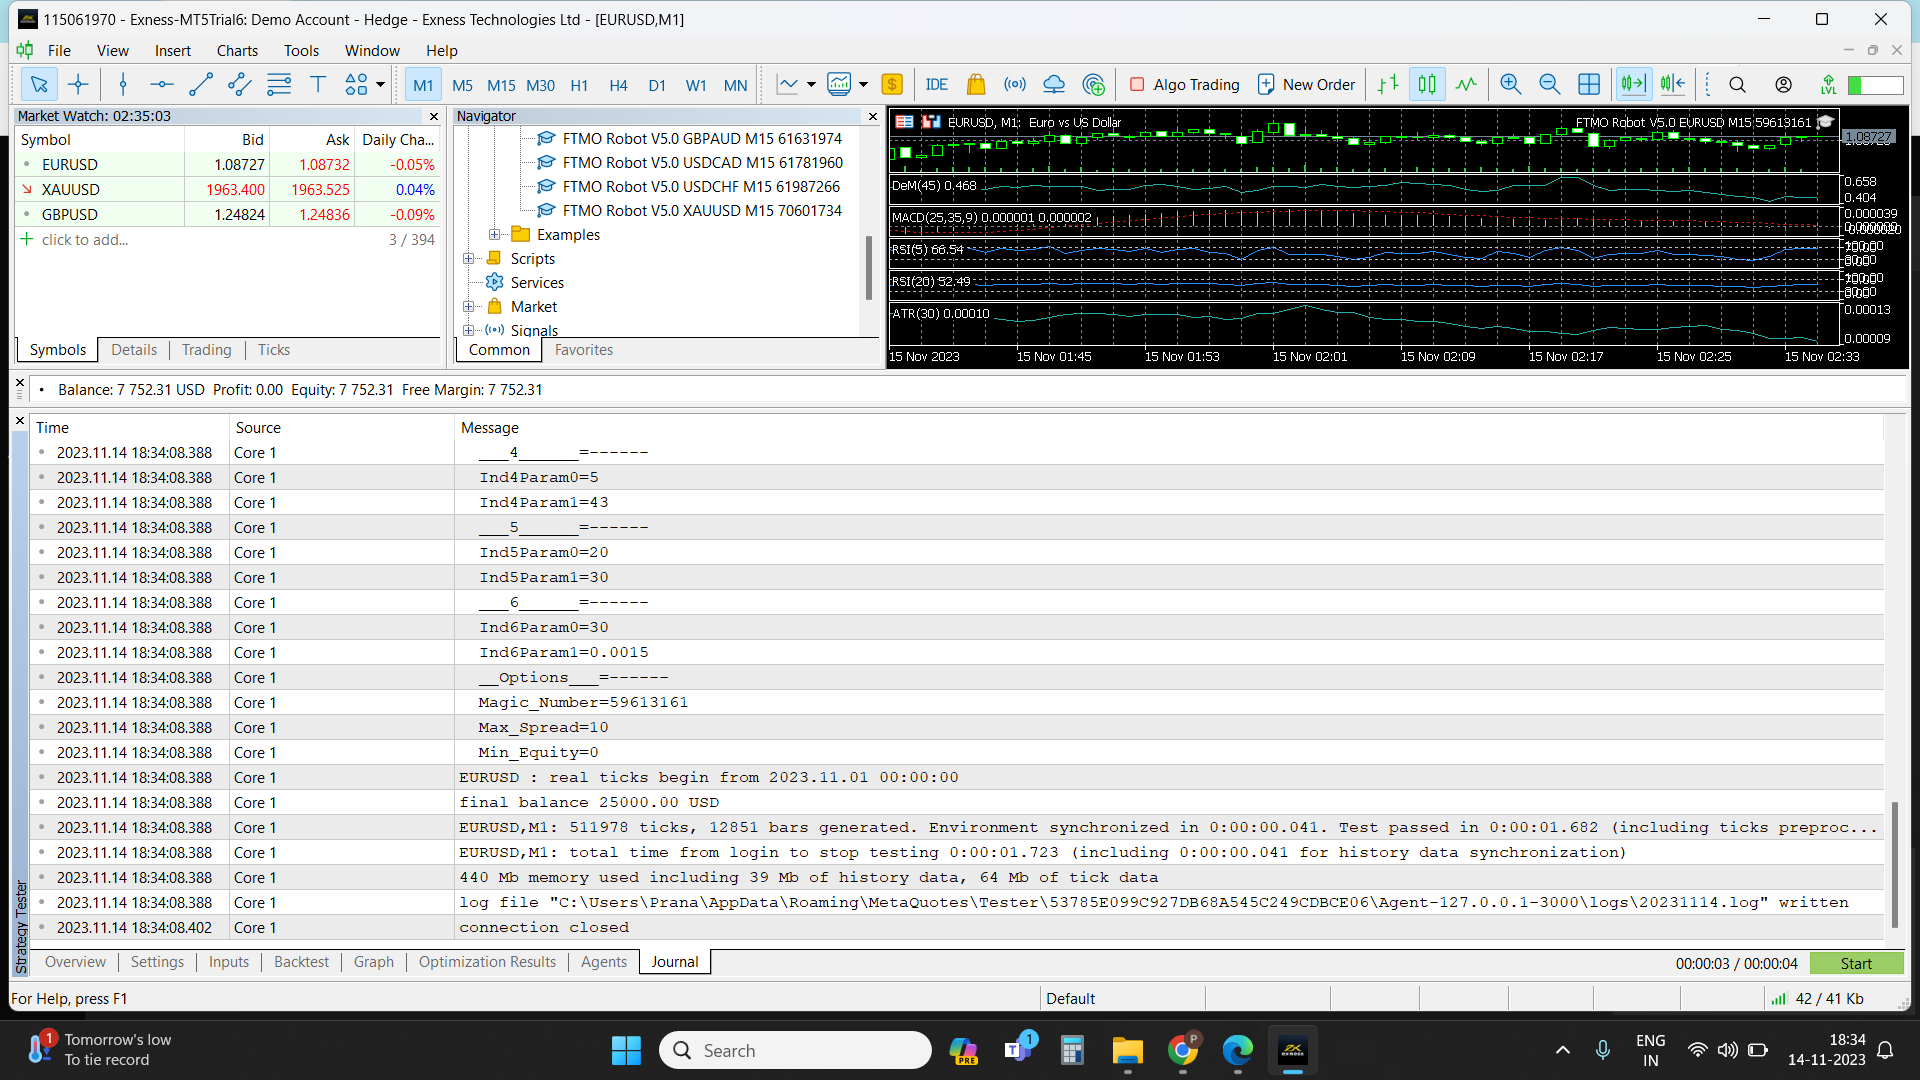Start the strategy test
Screen dimensions: 1920x1080
pos(1856,964)
